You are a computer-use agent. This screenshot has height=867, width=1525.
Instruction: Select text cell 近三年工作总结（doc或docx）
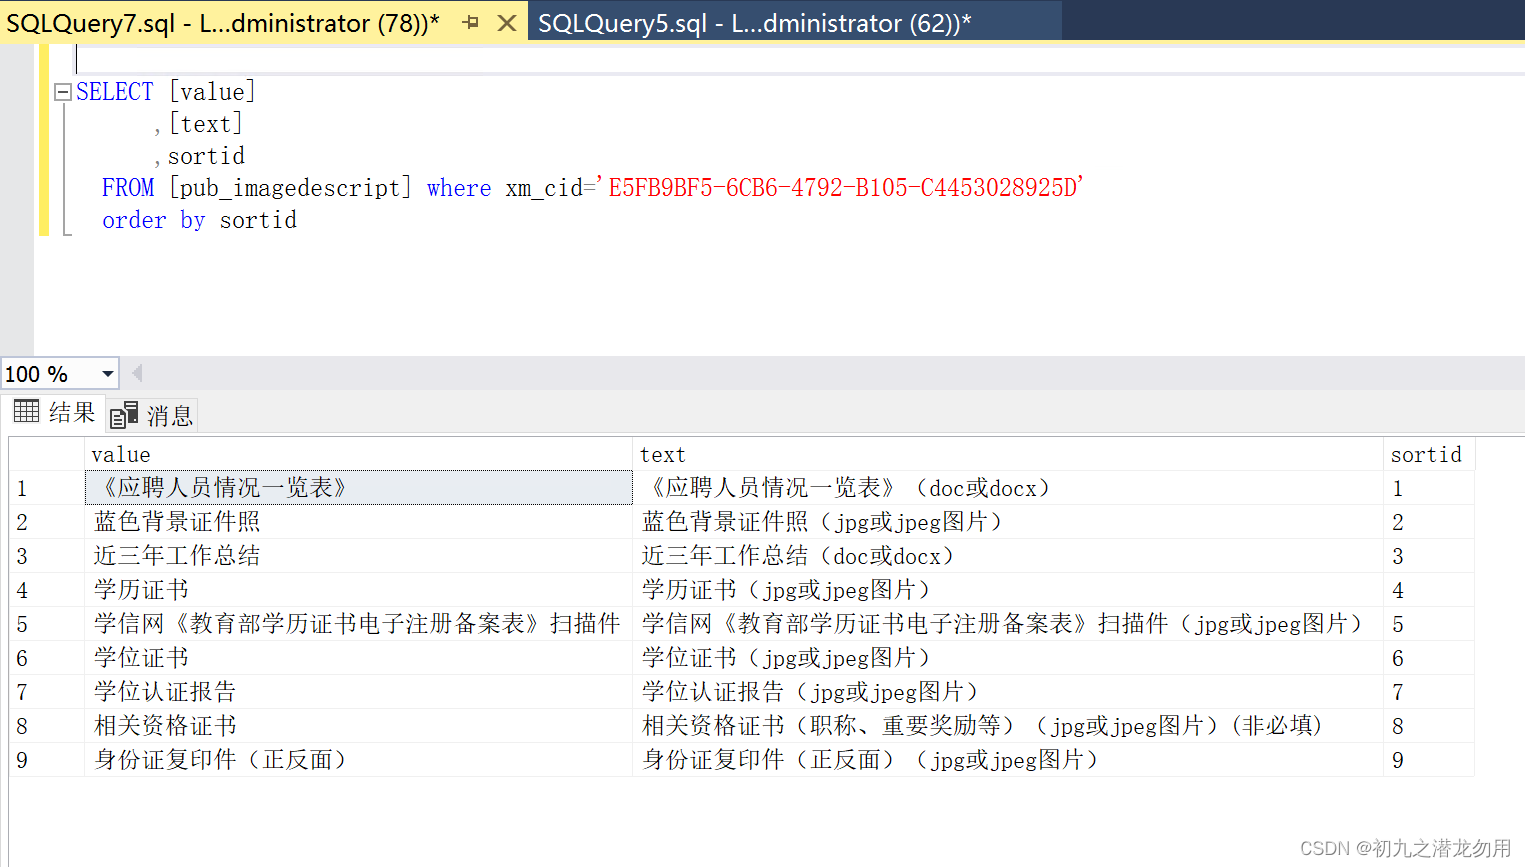click(x=1008, y=556)
